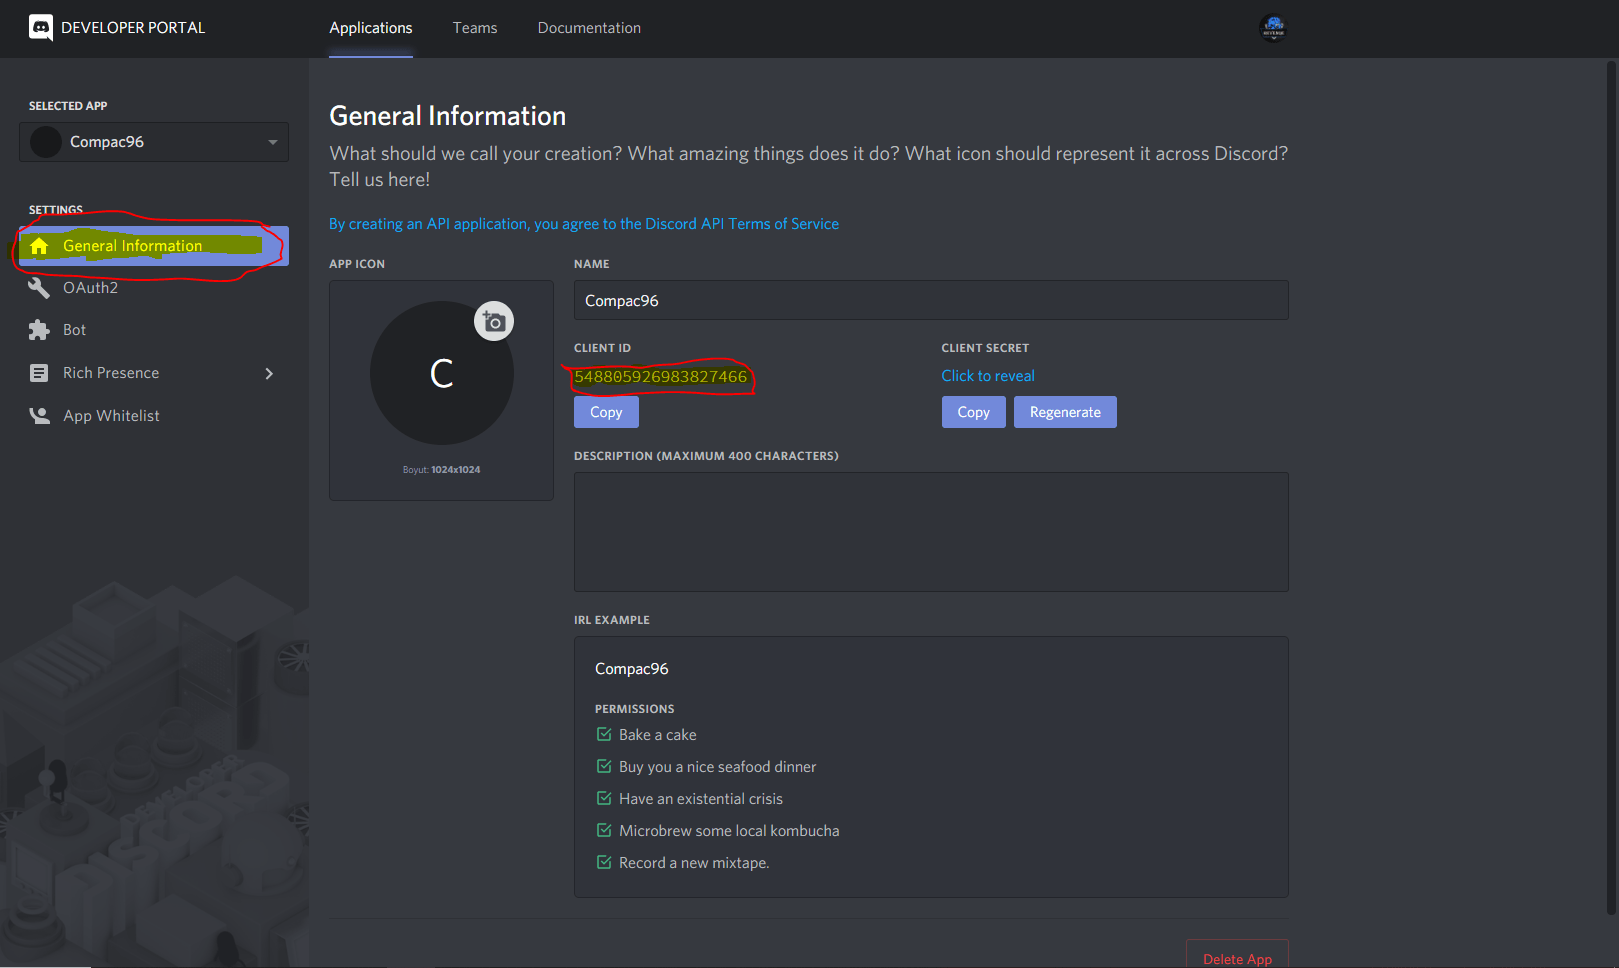1619x968 pixels.
Task: Open the user avatar in the top bar
Action: [x=1273, y=28]
